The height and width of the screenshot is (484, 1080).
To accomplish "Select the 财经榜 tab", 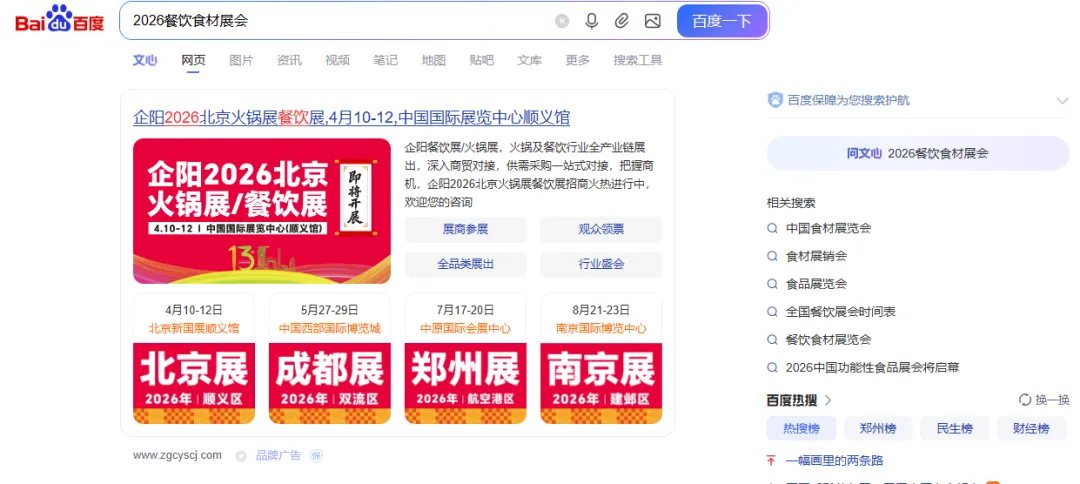I will pyautogui.click(x=1031, y=428).
